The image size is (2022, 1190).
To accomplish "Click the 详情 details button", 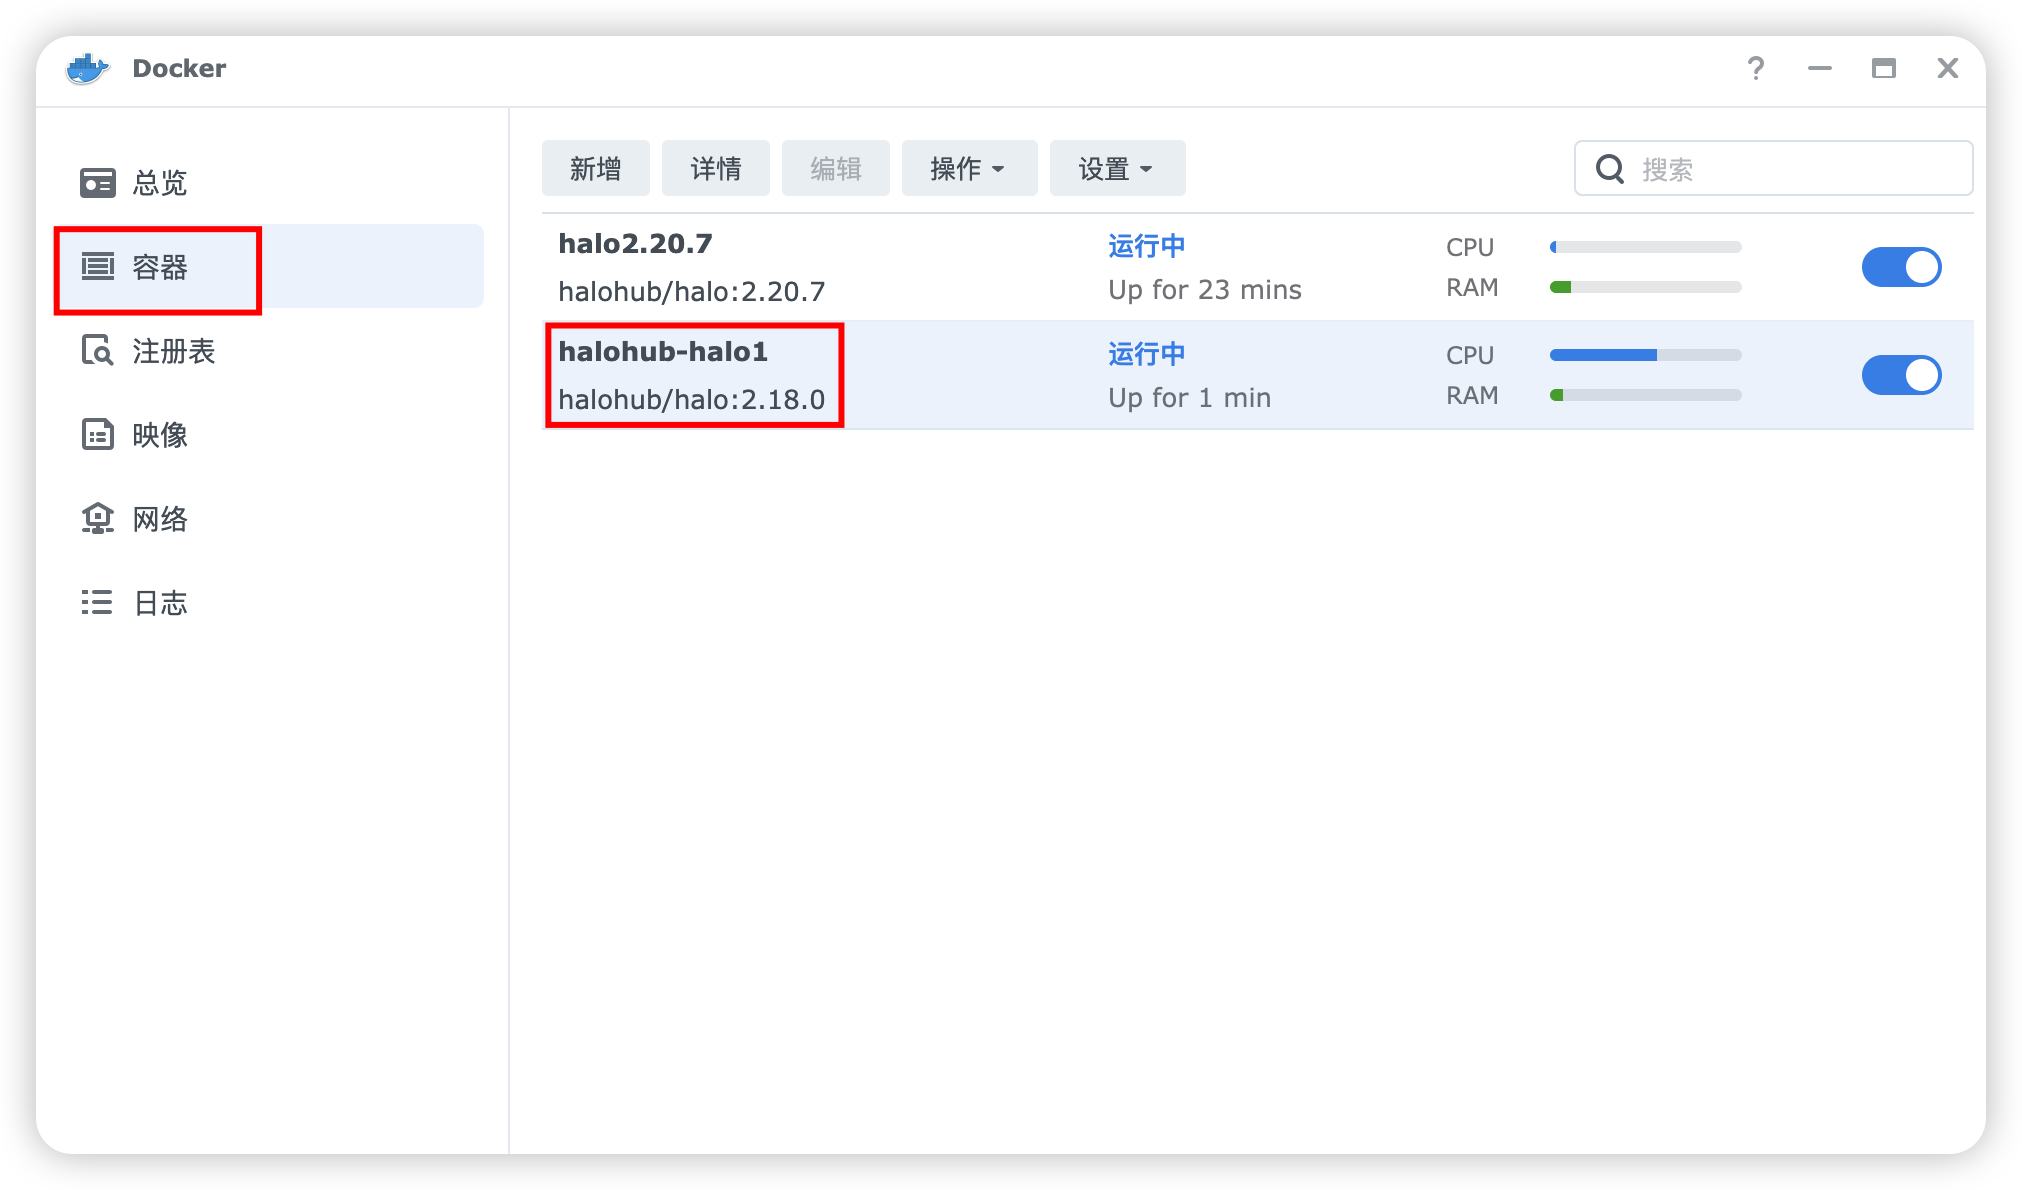I will point(716,168).
